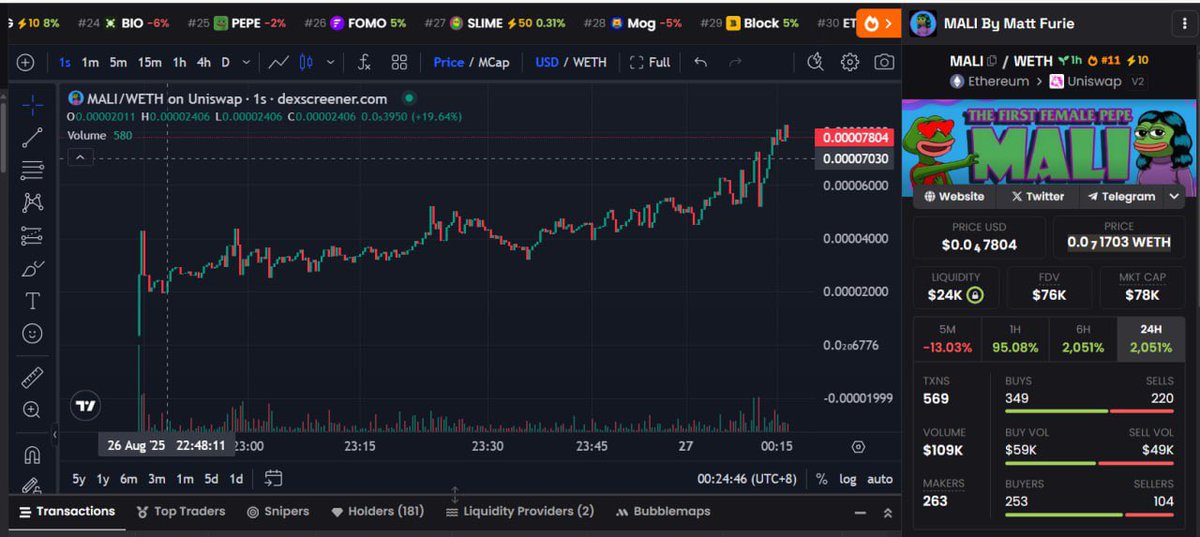Open the Liquidity Providers (2) tab
1200x537 pixels.
pos(520,511)
